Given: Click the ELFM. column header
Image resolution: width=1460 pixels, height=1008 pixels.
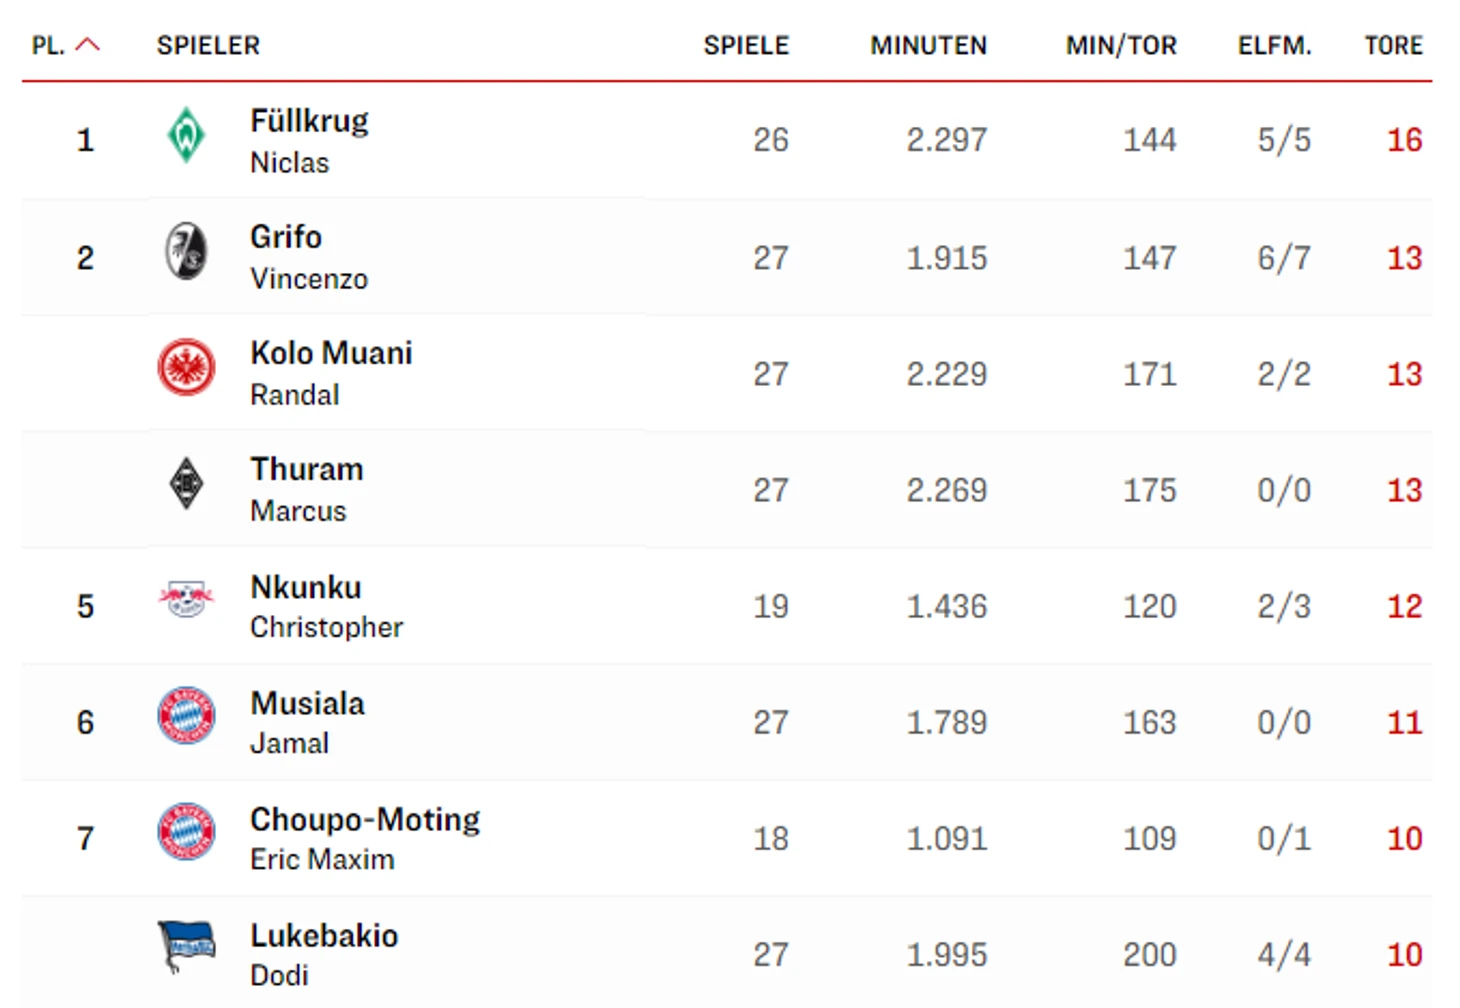Looking at the screenshot, I should [x=1274, y=46].
